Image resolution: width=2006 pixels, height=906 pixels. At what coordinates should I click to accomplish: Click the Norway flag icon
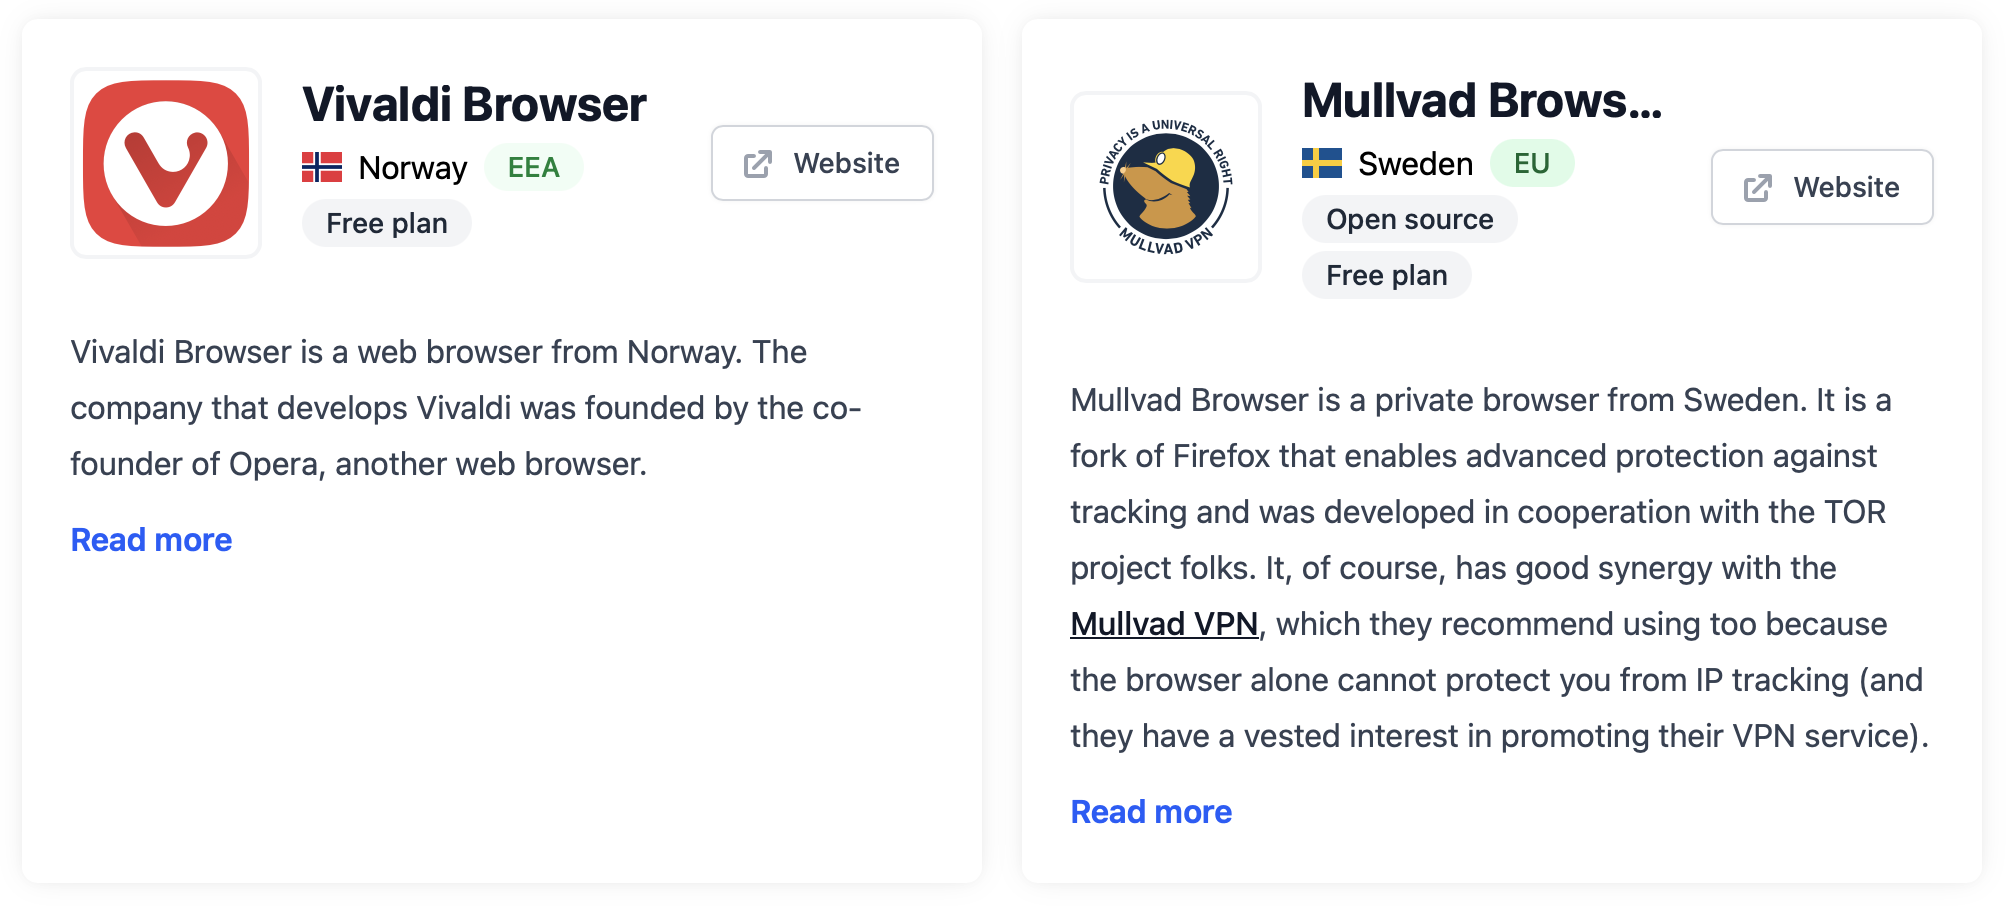tap(322, 167)
